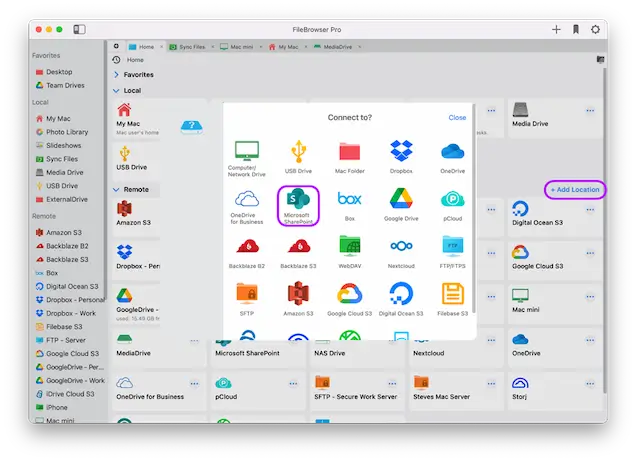
Task: Open options menu for Mac mini card
Action: (590, 297)
